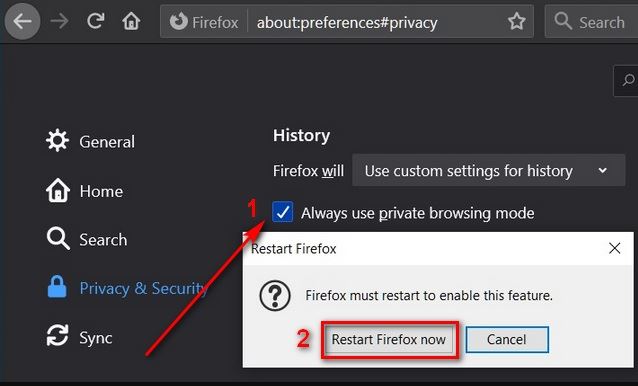Close the Restart Firefox dialog
Image resolution: width=638 pixels, height=386 pixels.
click(x=614, y=248)
